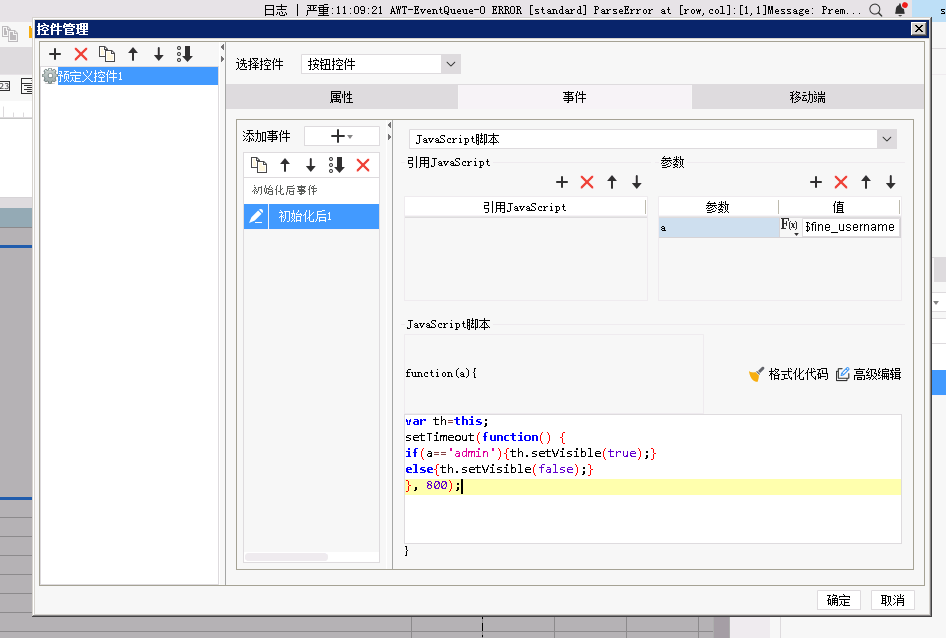946x638 pixels.
Task: Sort widgets in left panel toolbar
Action: (185, 54)
